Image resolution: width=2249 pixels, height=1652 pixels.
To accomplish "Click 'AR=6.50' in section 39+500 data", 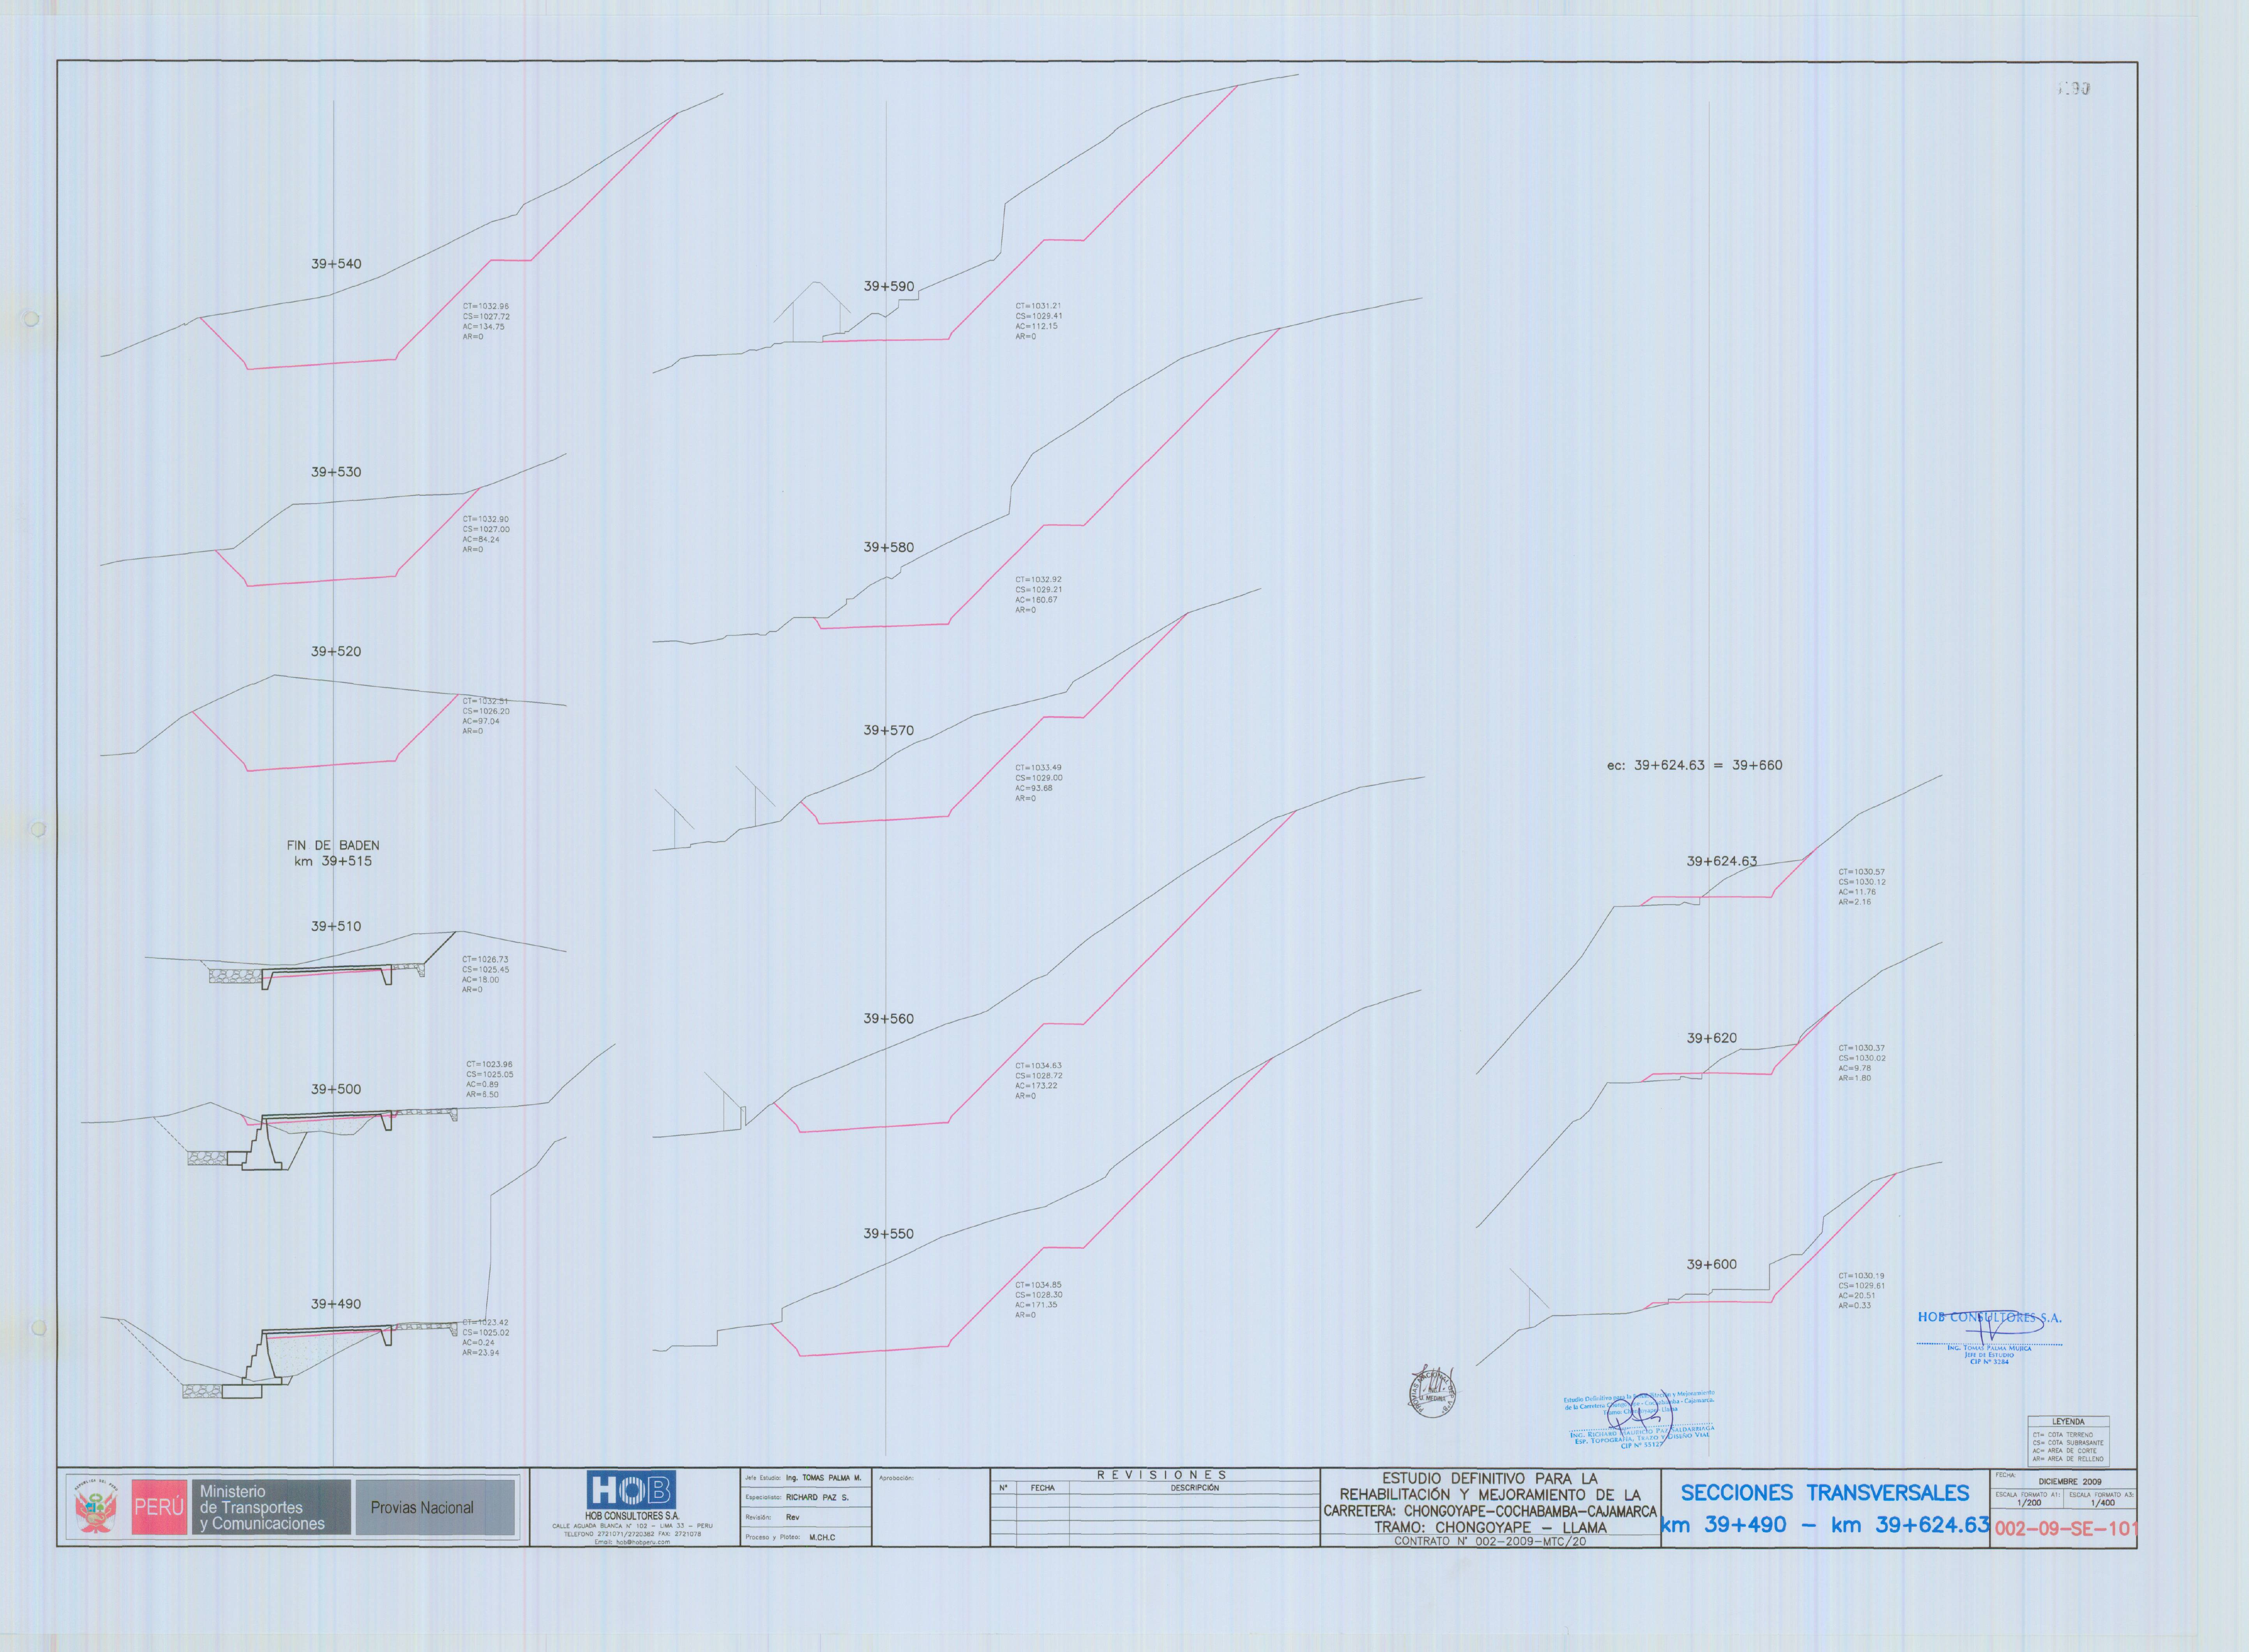I will [482, 1095].
